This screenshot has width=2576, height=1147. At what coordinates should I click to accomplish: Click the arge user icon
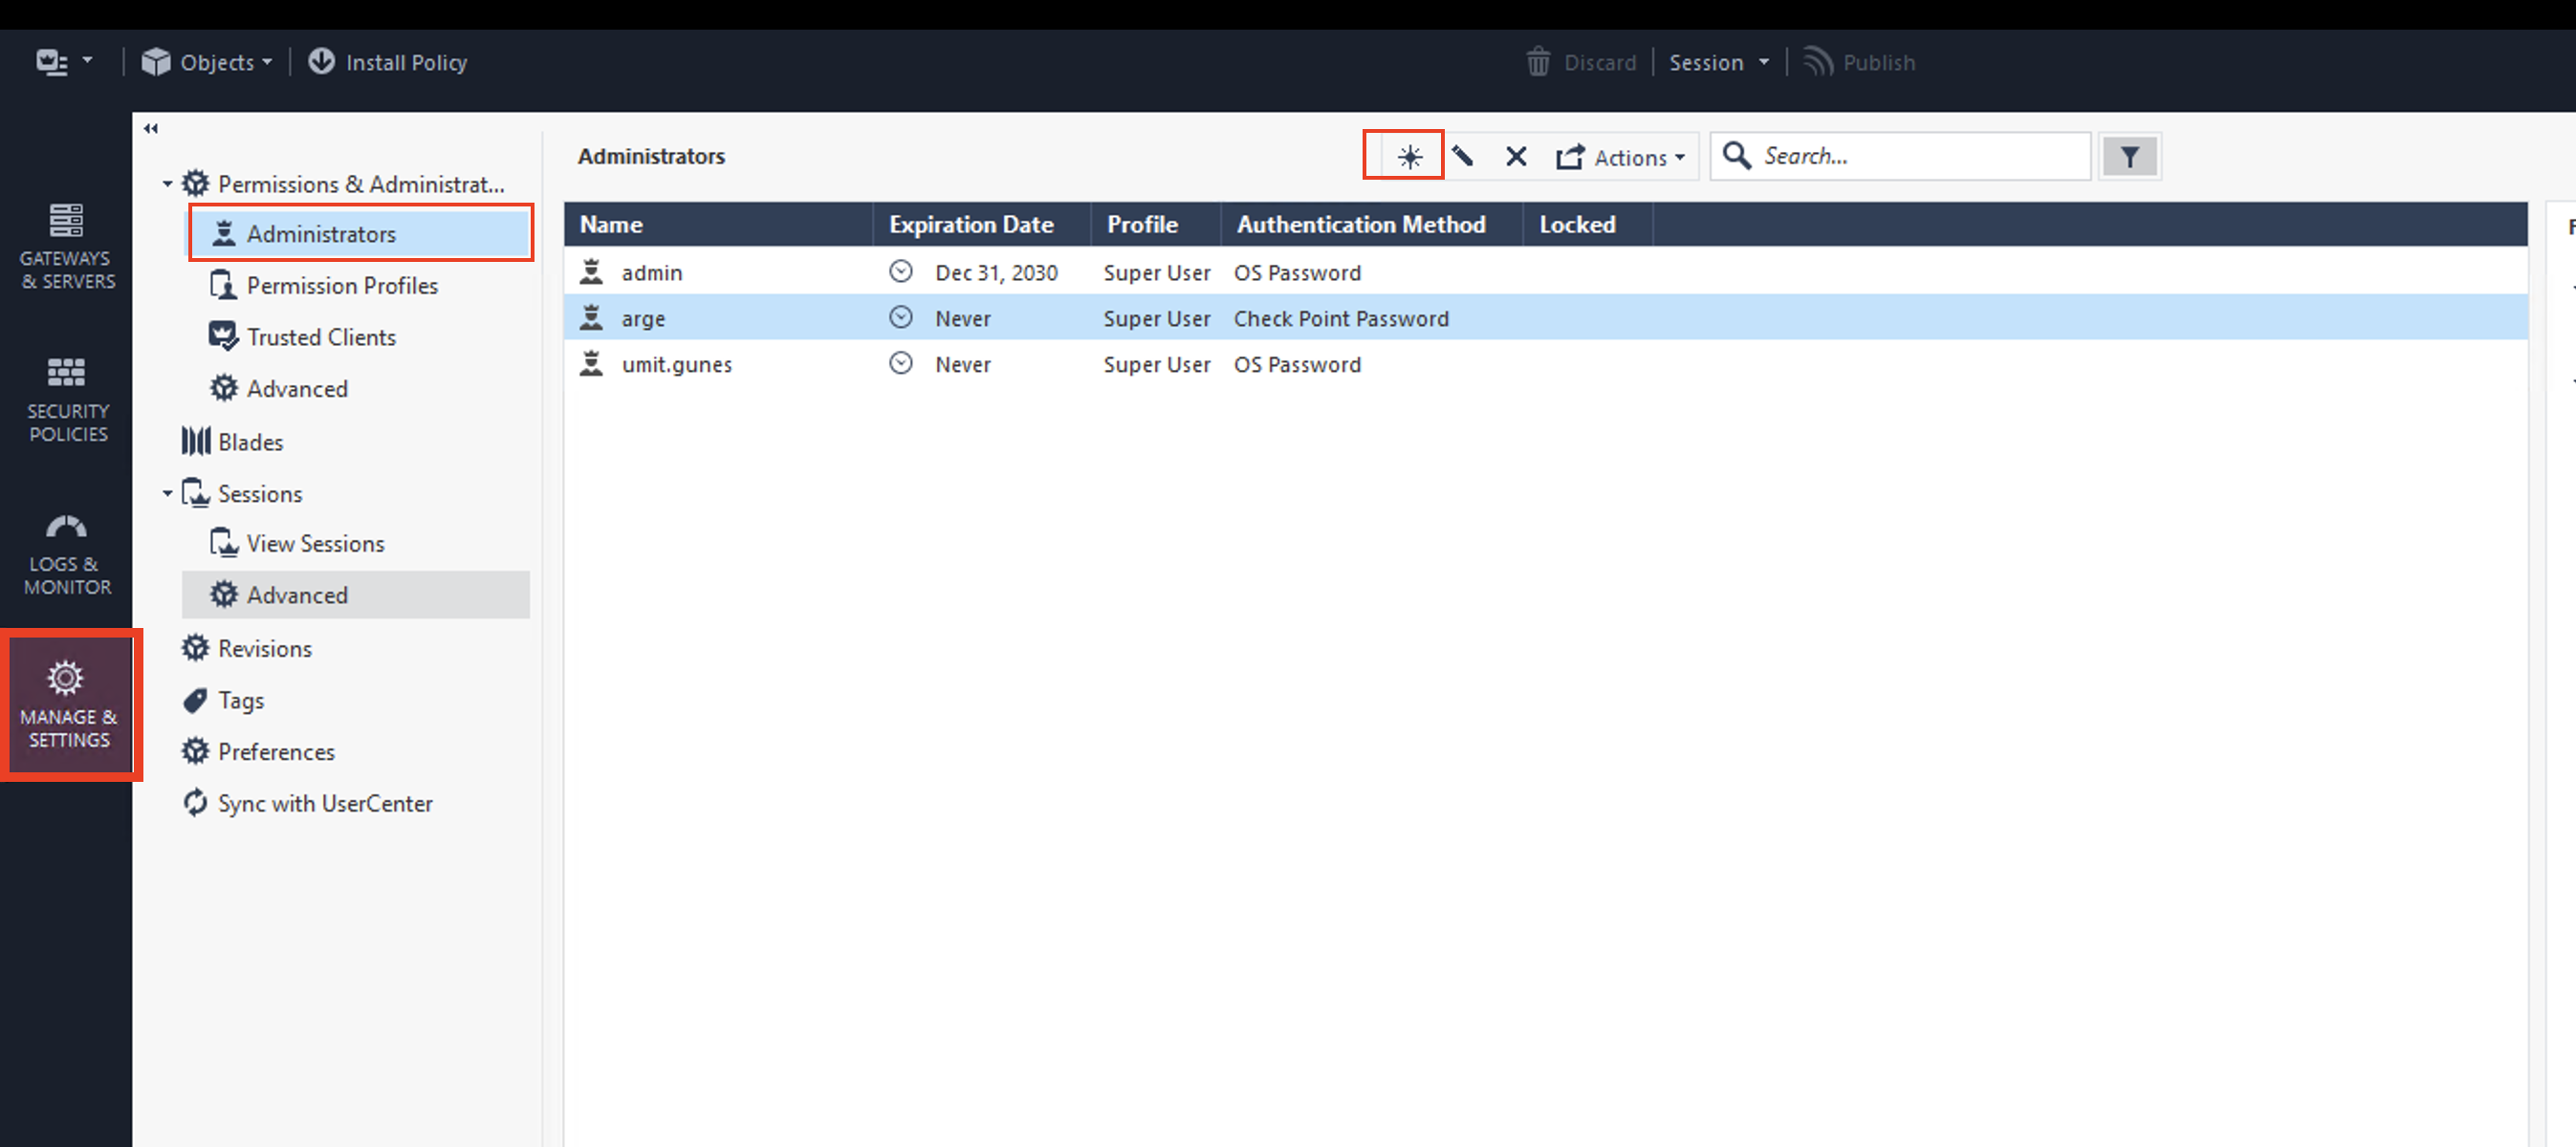click(592, 318)
